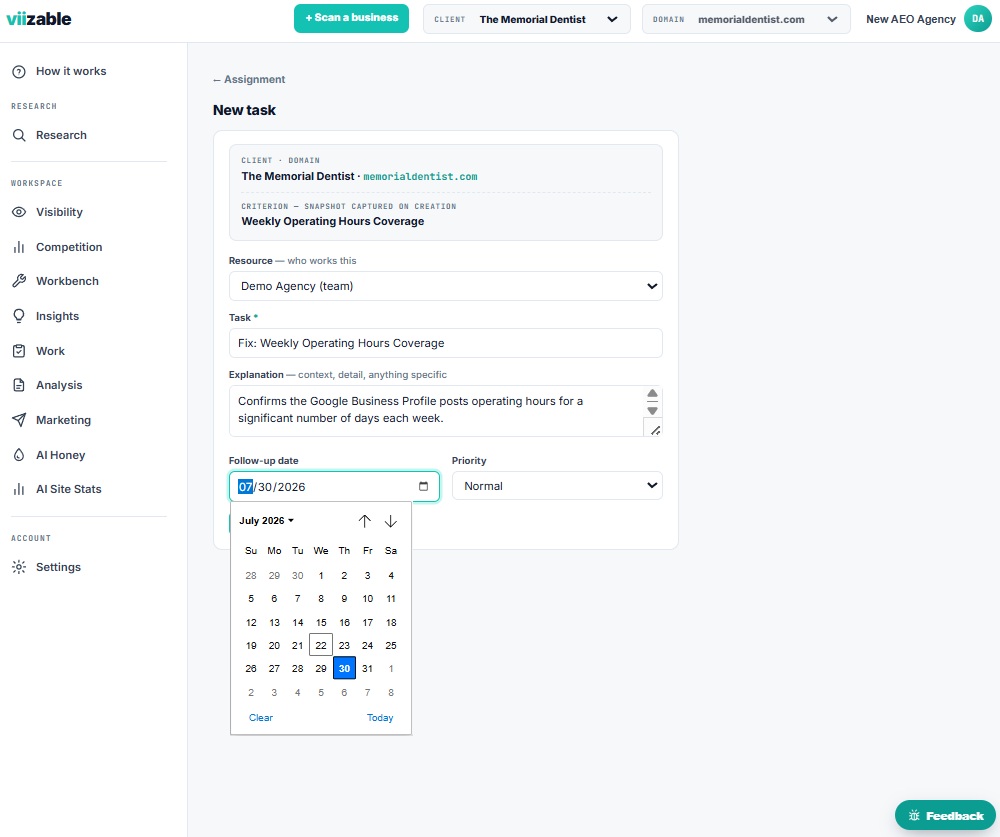
Task: Click the viizable logo
Action: 39,19
